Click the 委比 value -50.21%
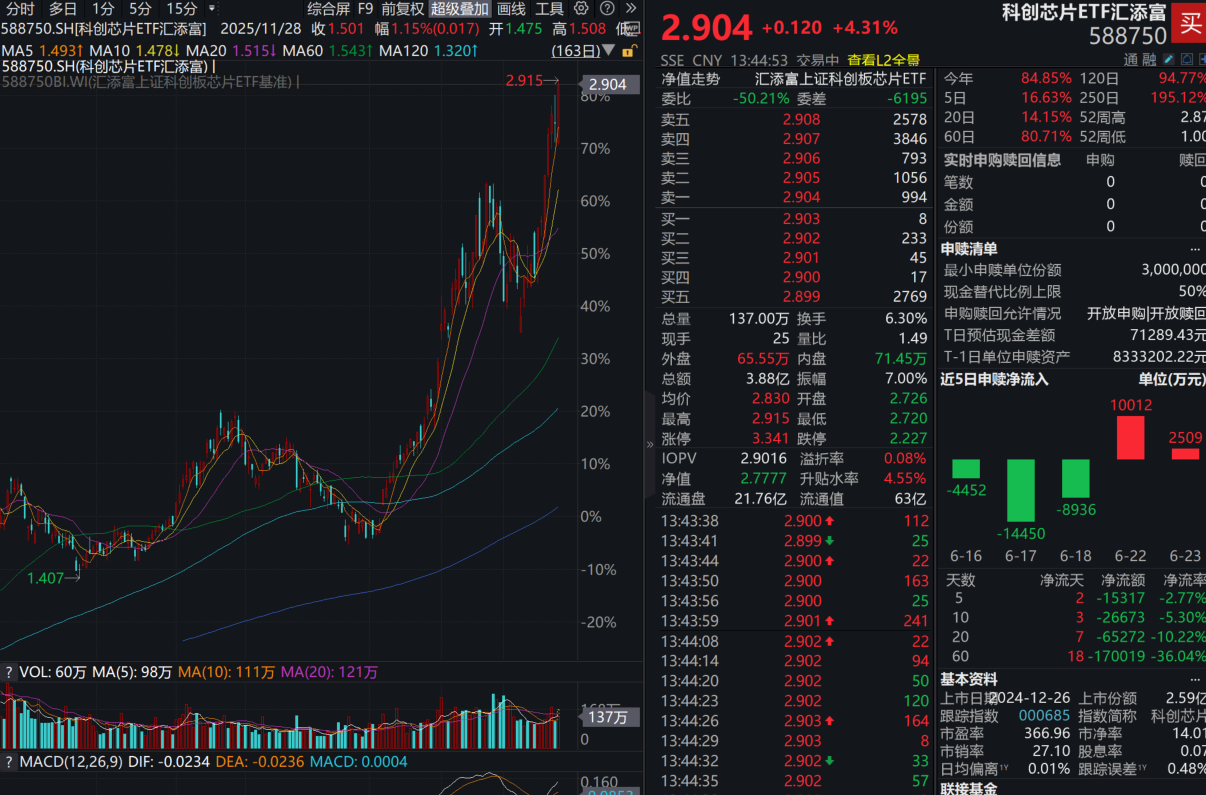1206x795 pixels. pos(761,99)
